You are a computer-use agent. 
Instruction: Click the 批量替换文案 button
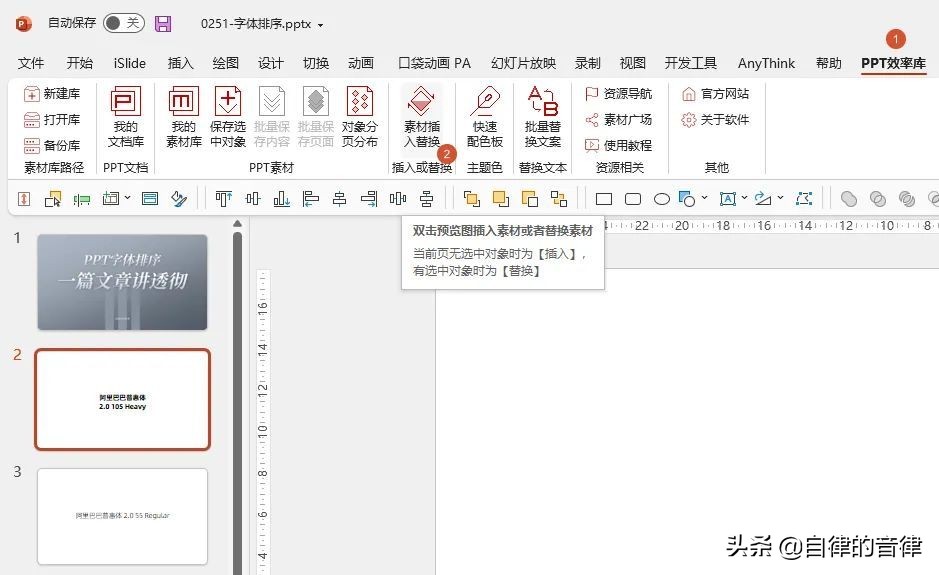pyautogui.click(x=543, y=117)
